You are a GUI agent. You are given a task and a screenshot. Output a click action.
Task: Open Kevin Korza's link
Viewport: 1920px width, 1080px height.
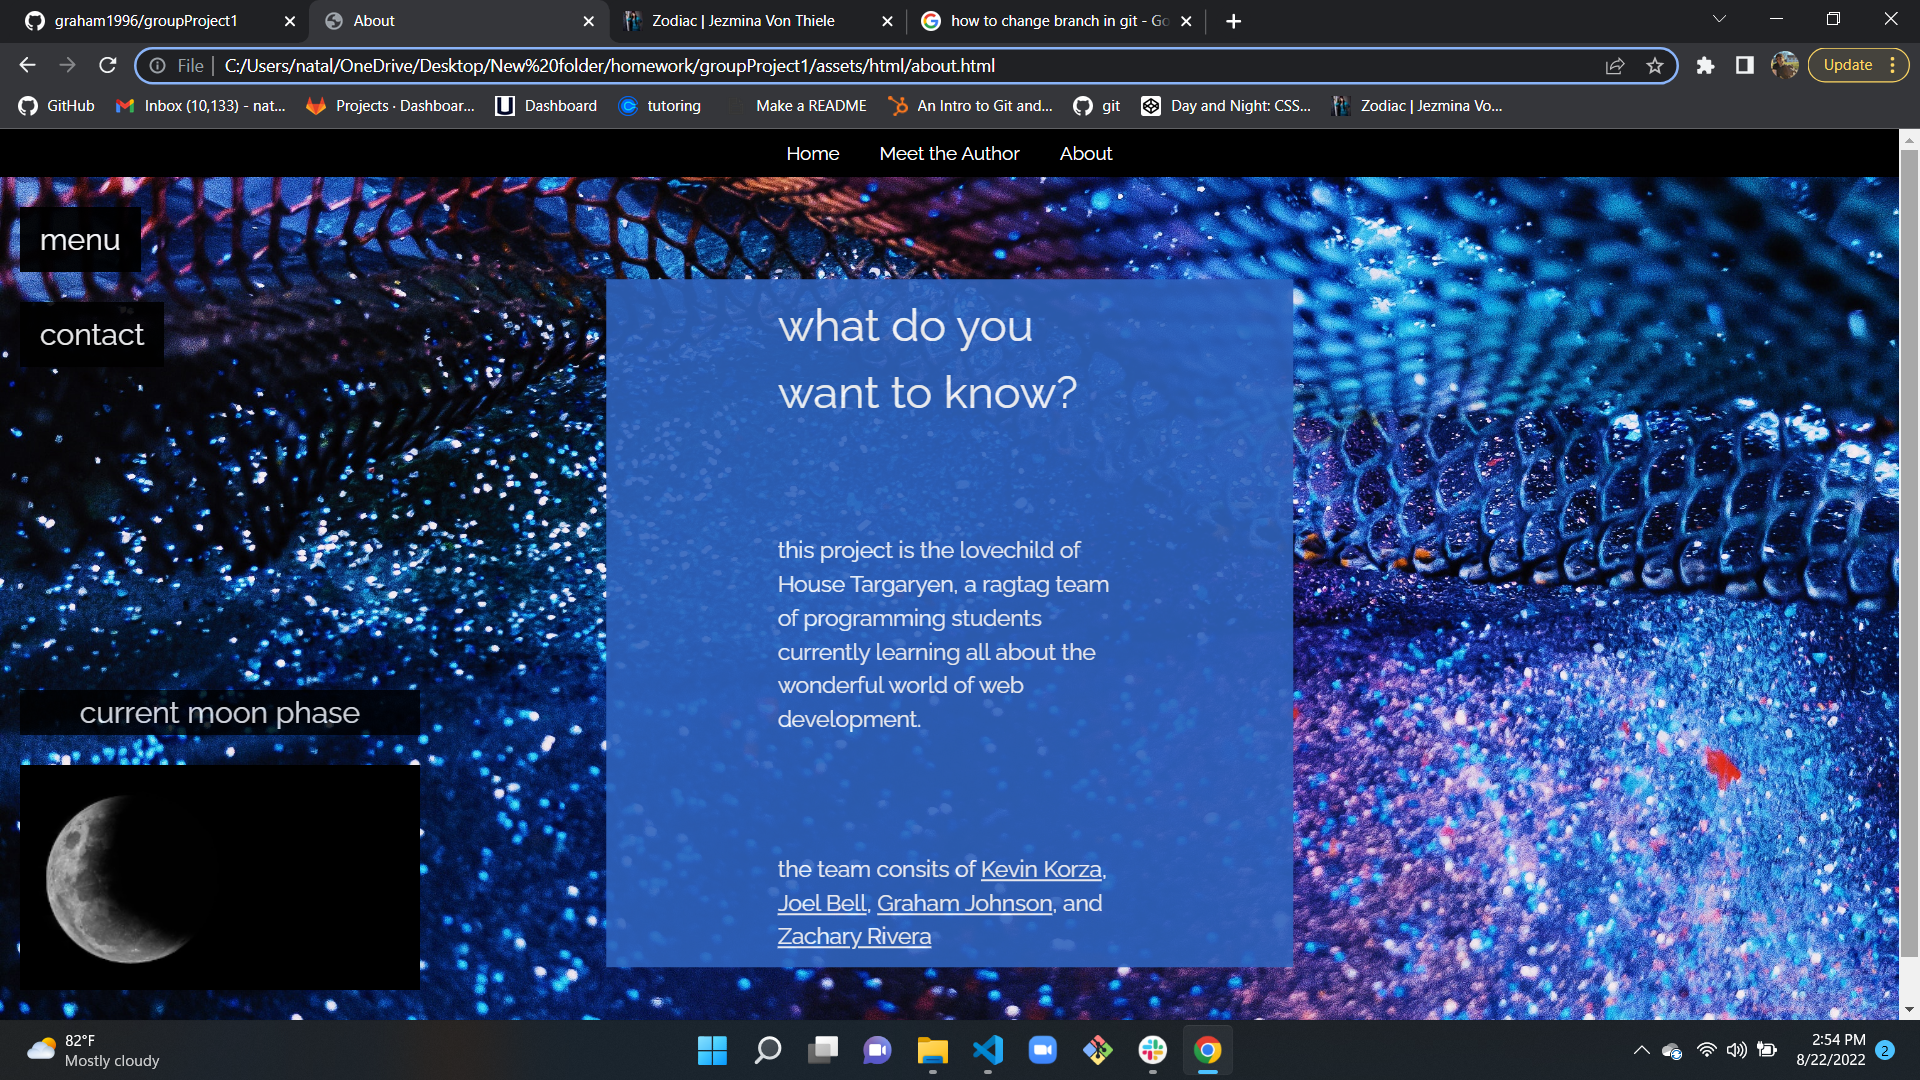point(1041,870)
